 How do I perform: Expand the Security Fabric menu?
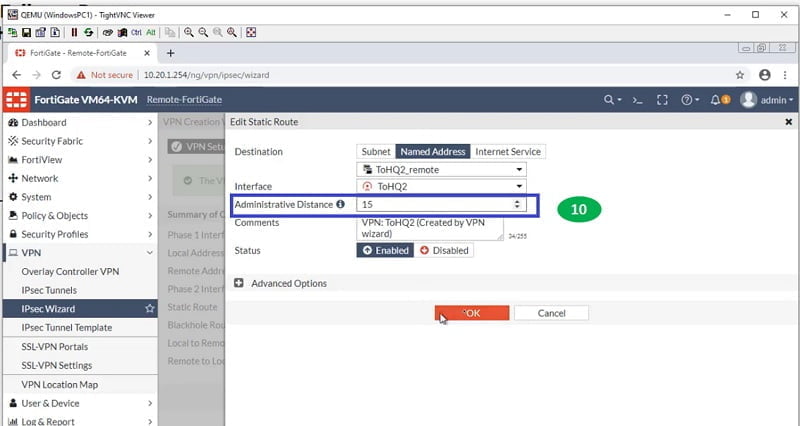[79, 141]
